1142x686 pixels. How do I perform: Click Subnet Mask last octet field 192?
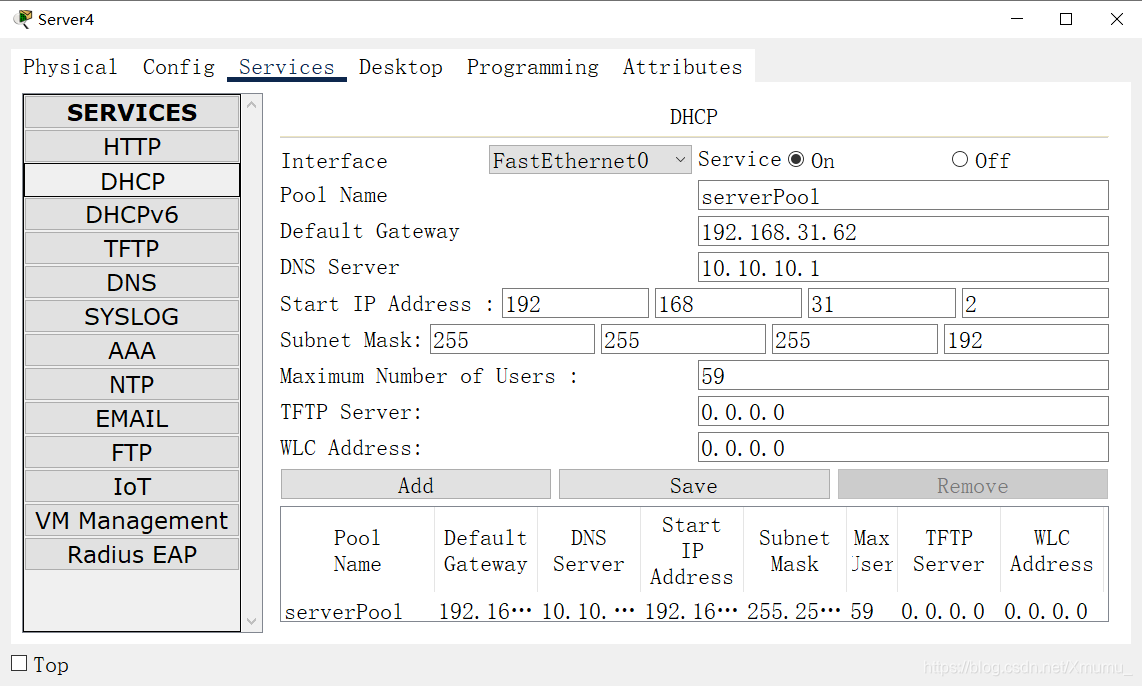pyautogui.click(x=1026, y=340)
